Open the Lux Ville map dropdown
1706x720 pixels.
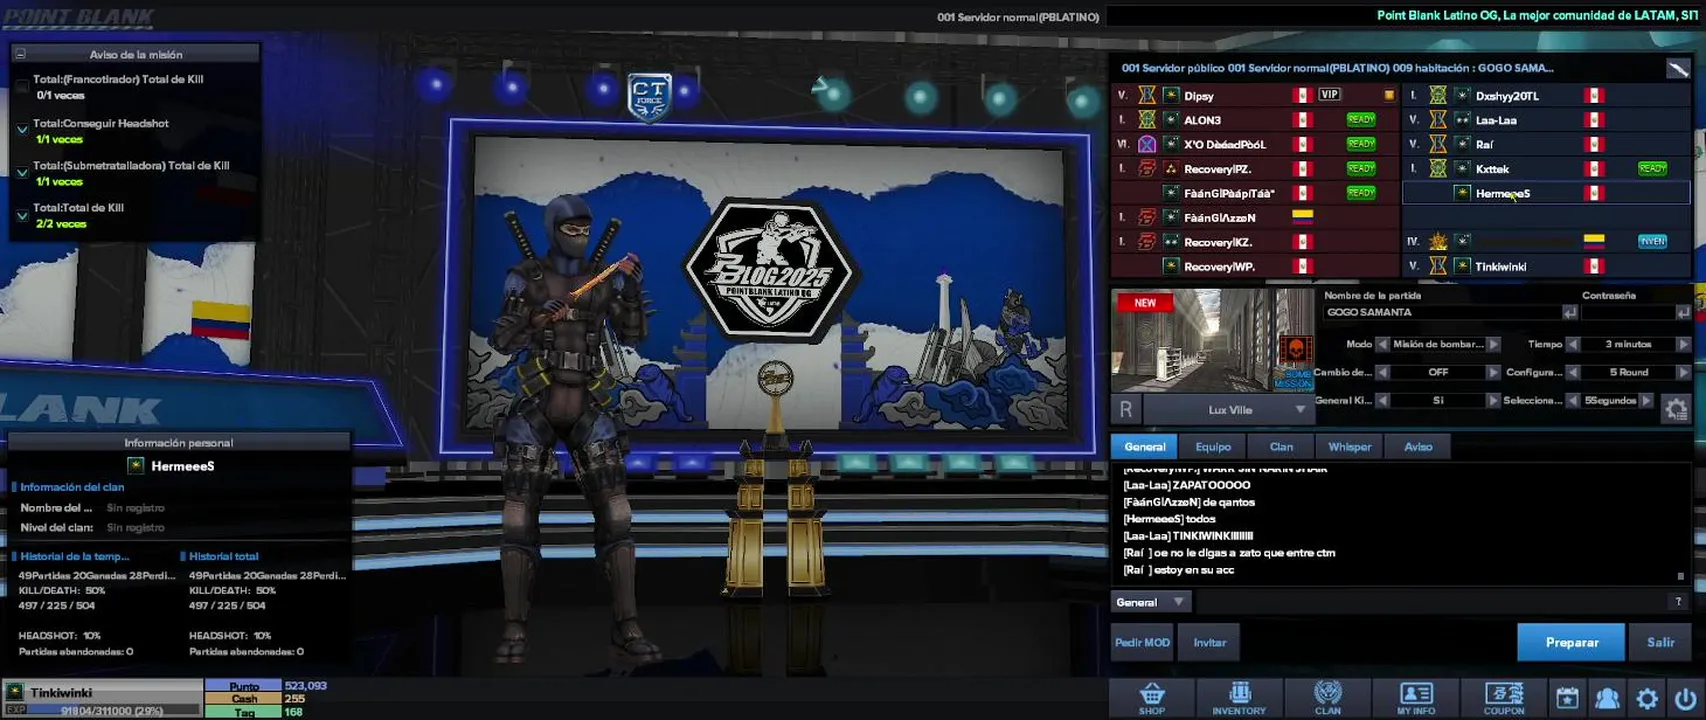coord(1229,409)
